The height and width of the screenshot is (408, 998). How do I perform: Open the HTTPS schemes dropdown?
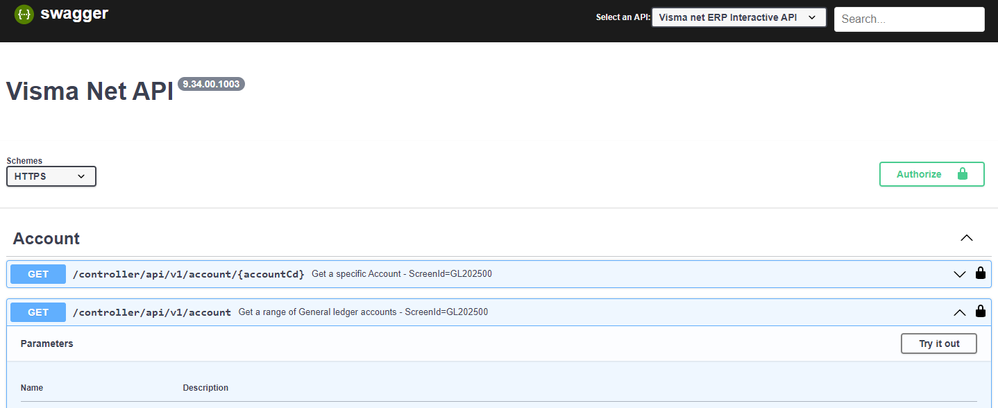pyautogui.click(x=51, y=176)
